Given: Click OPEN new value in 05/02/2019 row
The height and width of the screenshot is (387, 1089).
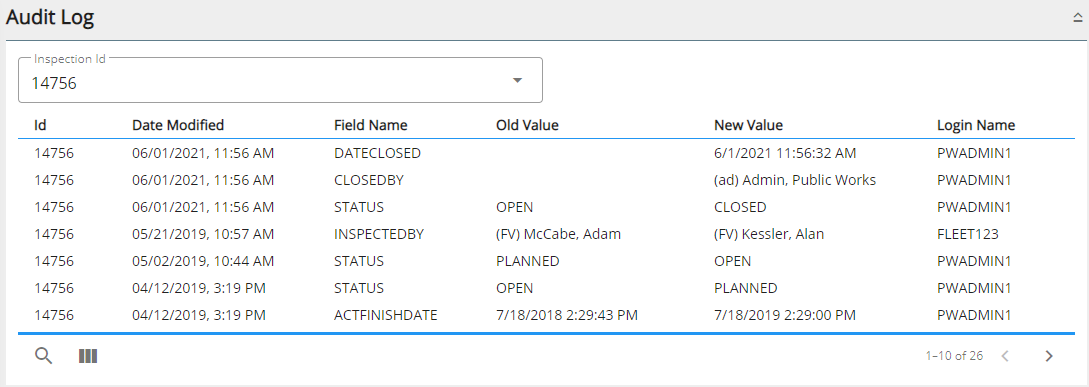Looking at the screenshot, I should pos(732,261).
